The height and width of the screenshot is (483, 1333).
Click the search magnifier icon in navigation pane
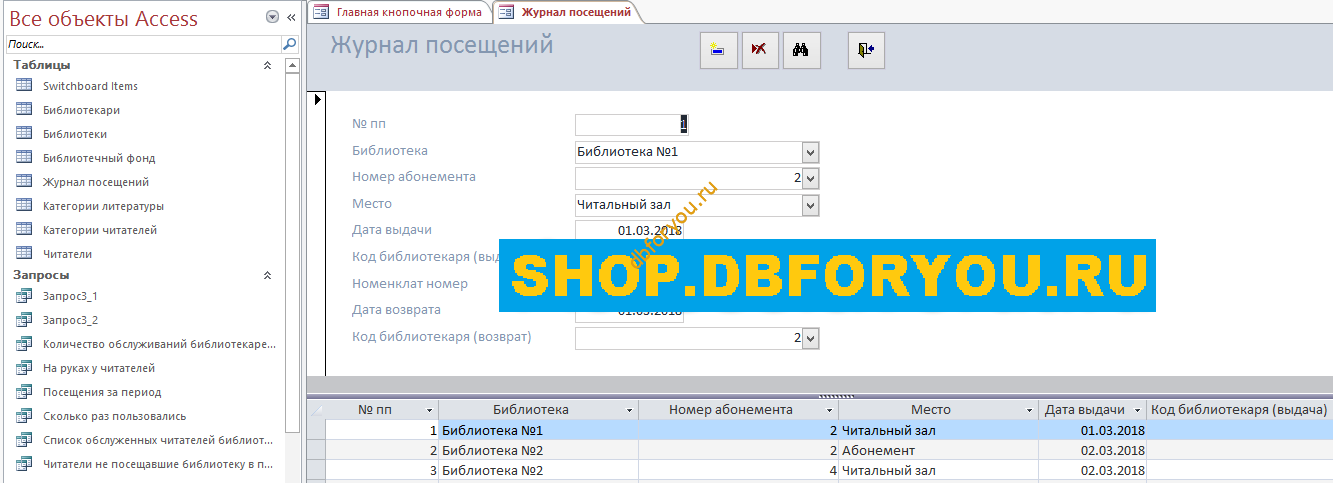pos(290,44)
